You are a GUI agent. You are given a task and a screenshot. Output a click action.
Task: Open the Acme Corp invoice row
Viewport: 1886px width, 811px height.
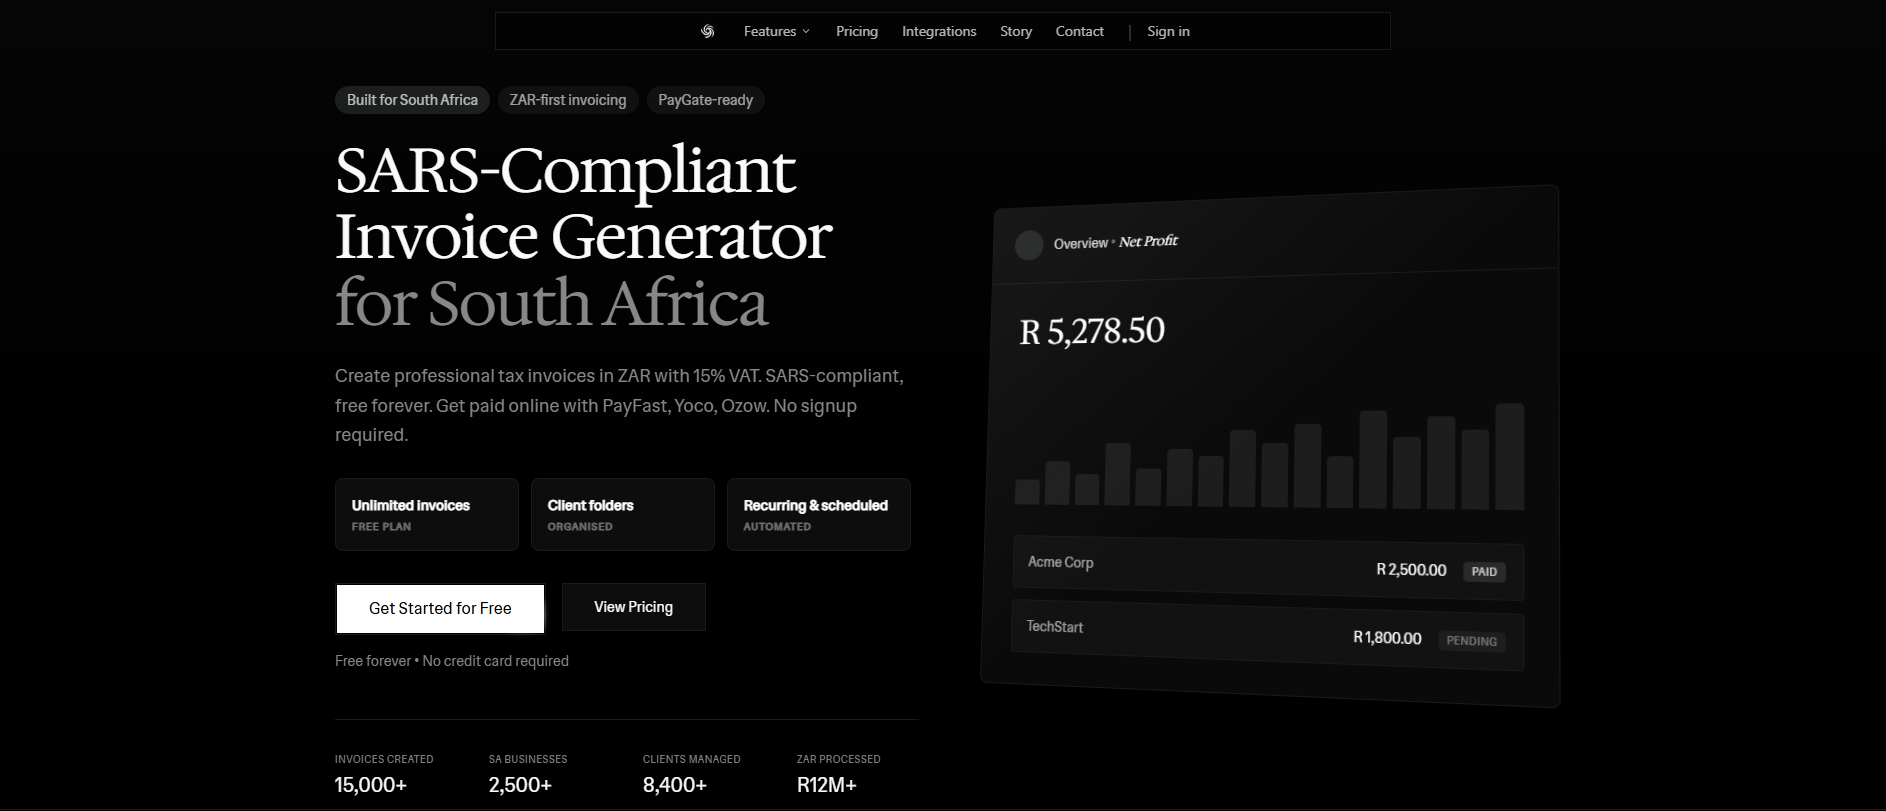click(x=1200, y=566)
